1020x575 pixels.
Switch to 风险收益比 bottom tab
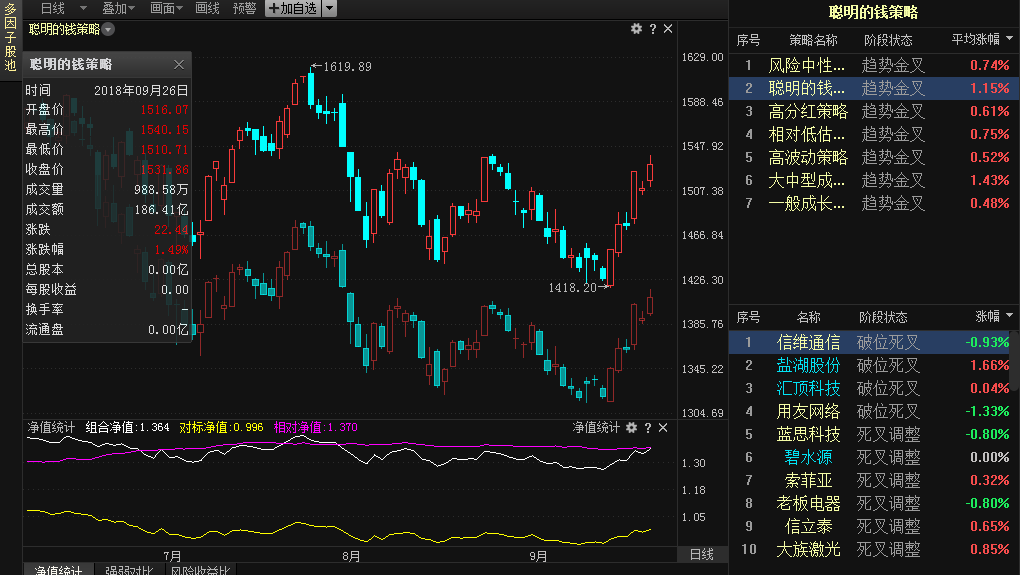[x=200, y=569]
